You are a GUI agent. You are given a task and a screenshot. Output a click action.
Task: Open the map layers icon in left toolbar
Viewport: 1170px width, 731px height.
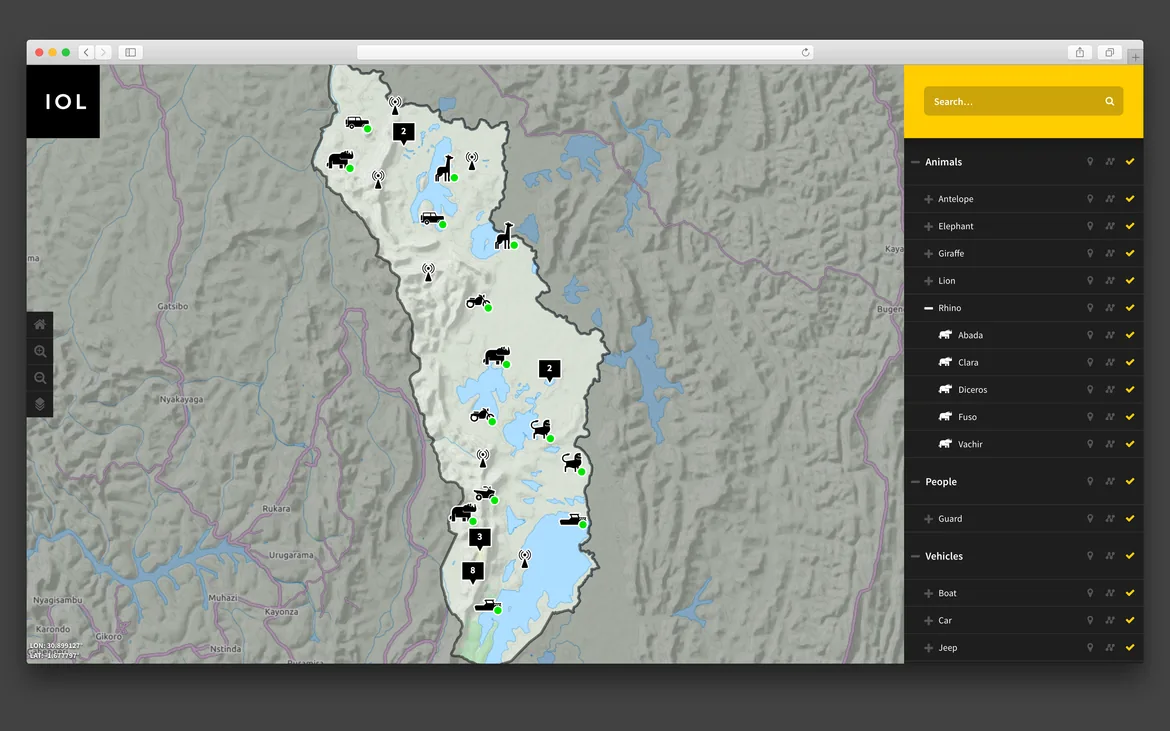pyautogui.click(x=40, y=404)
